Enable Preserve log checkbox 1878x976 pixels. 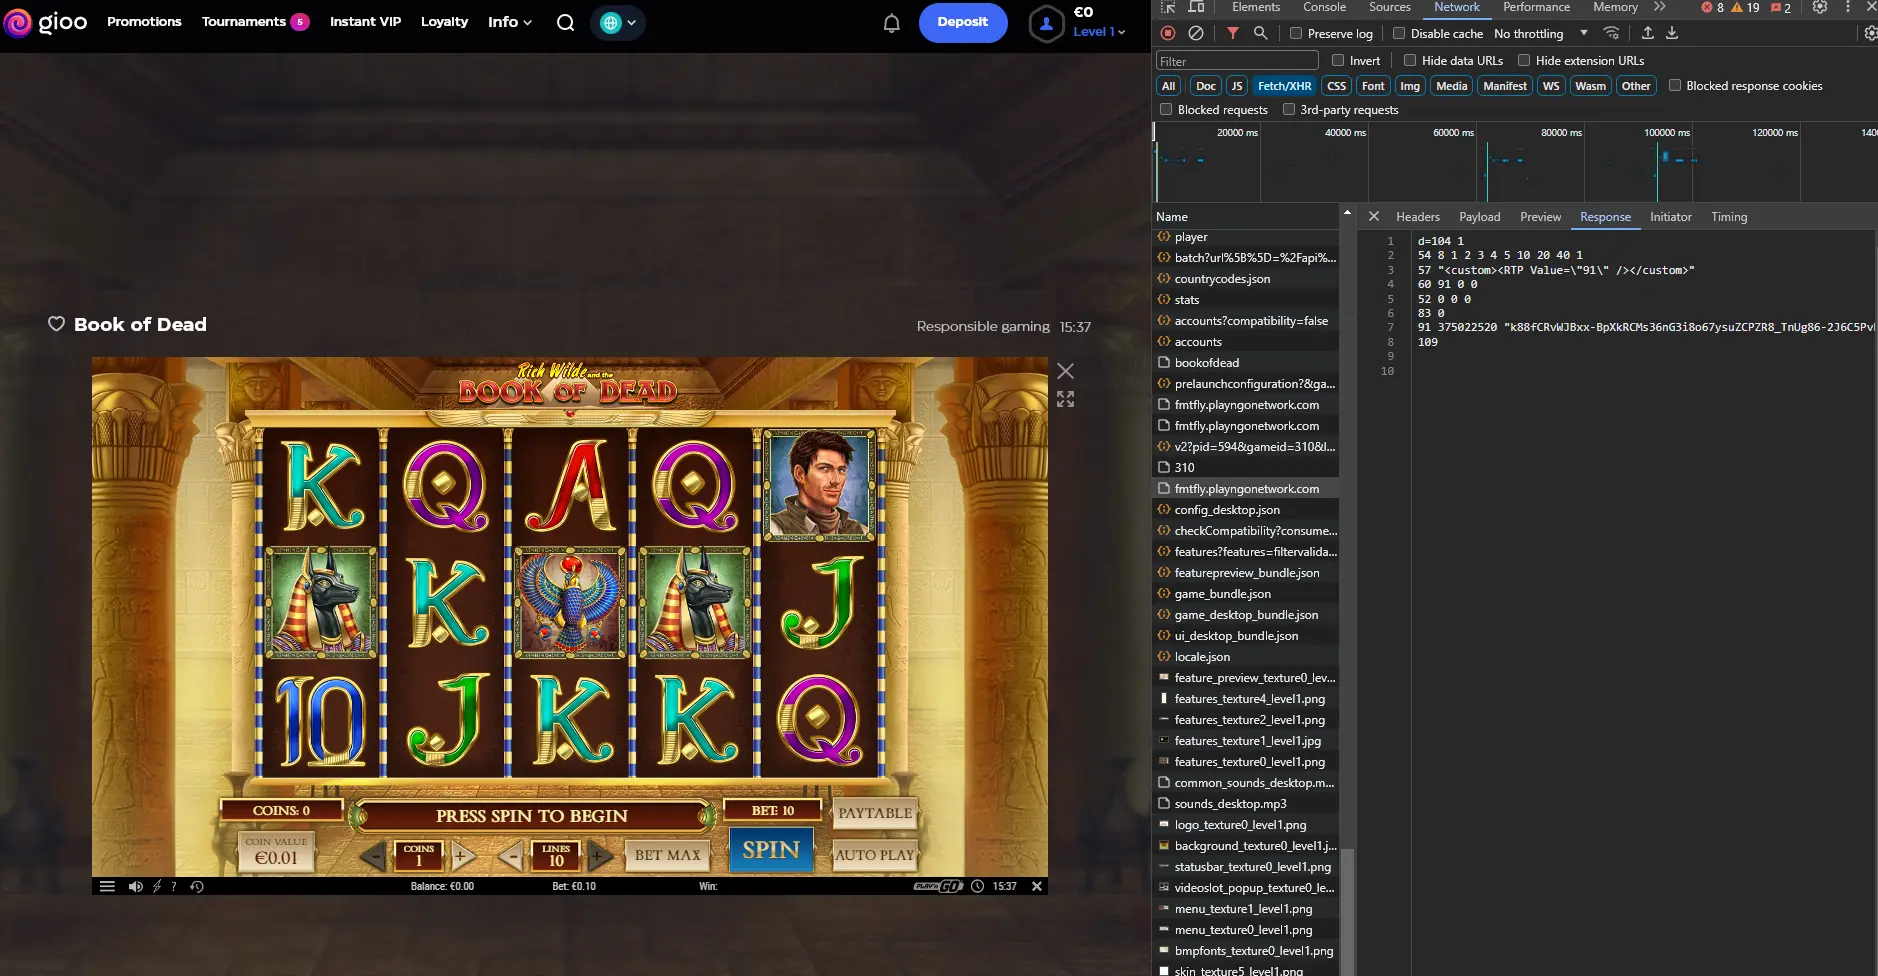pyautogui.click(x=1296, y=33)
